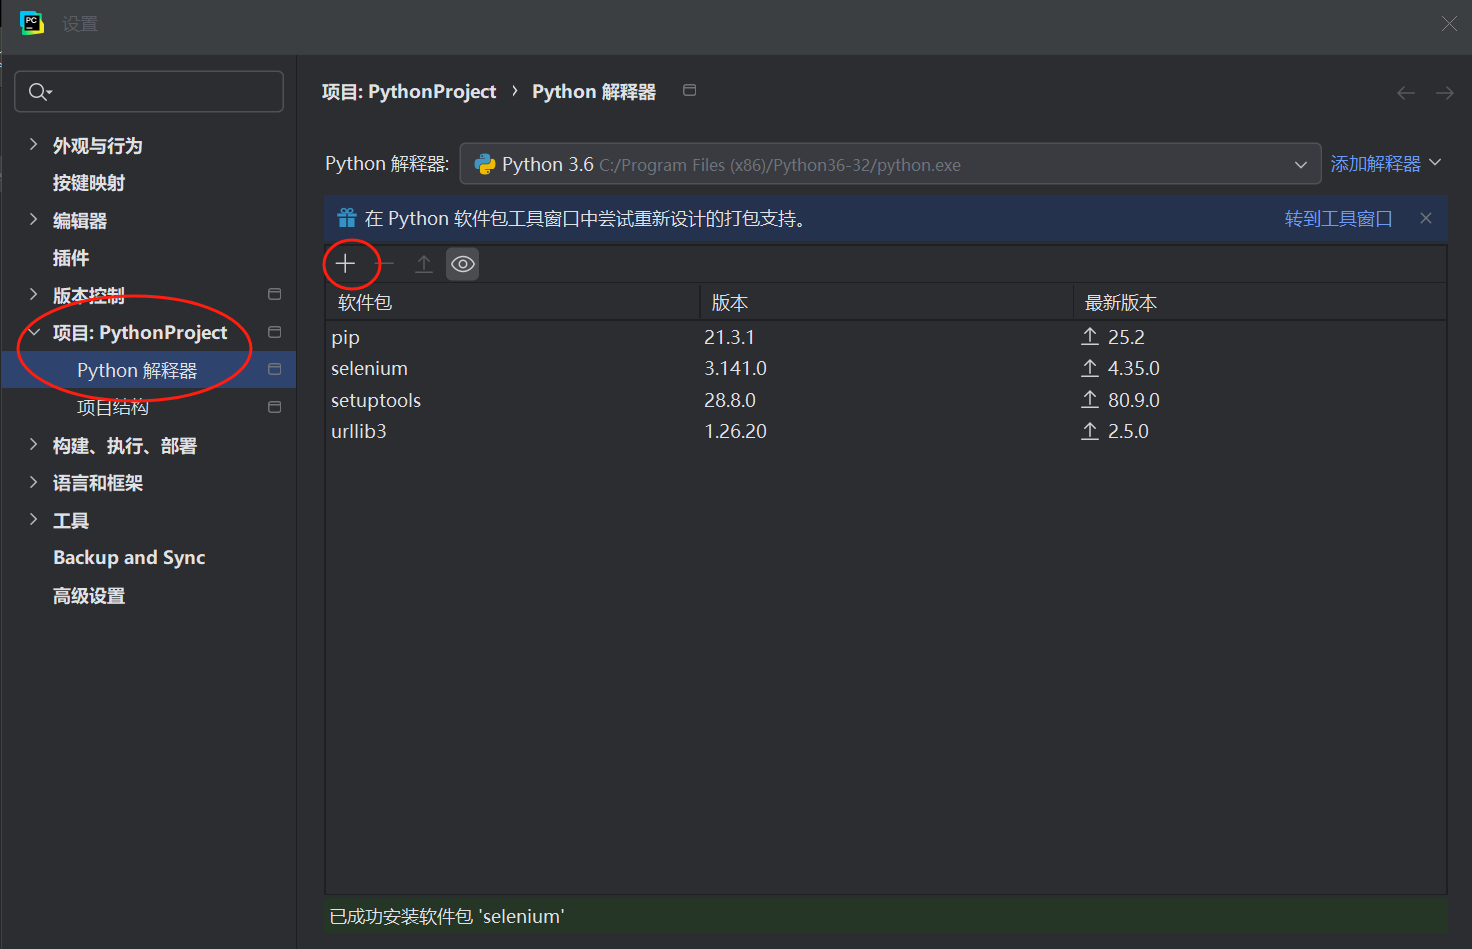
Task: Sort by the 最新版本 column header
Action: point(1260,302)
